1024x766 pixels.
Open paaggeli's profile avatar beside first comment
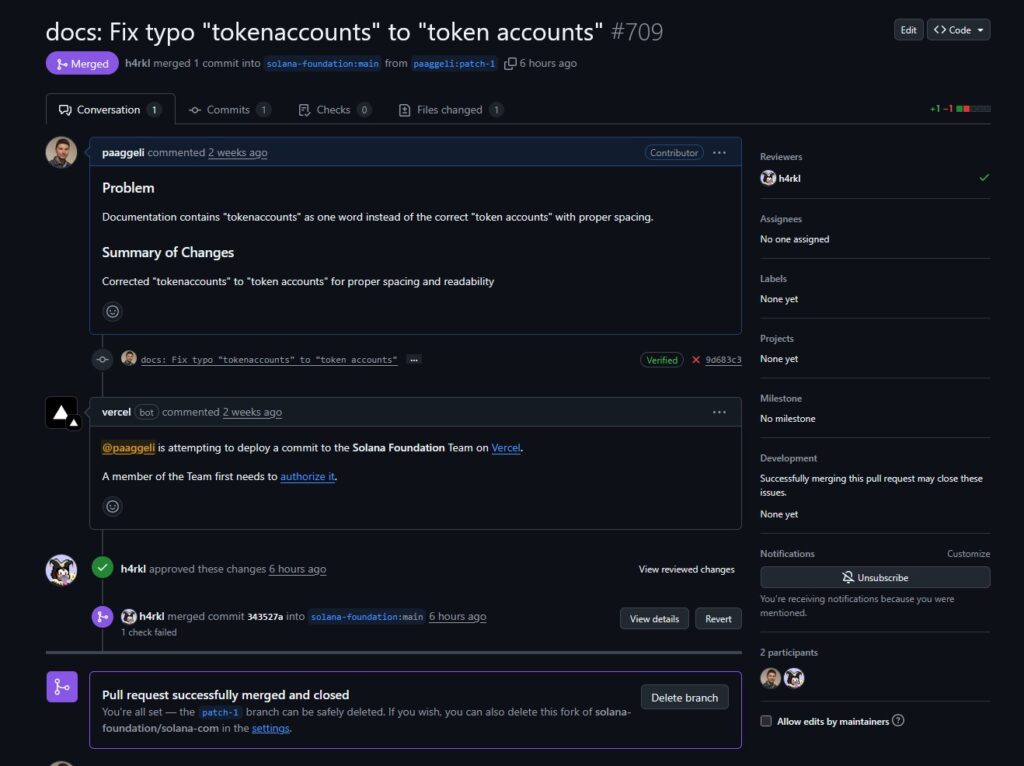tap(61, 153)
